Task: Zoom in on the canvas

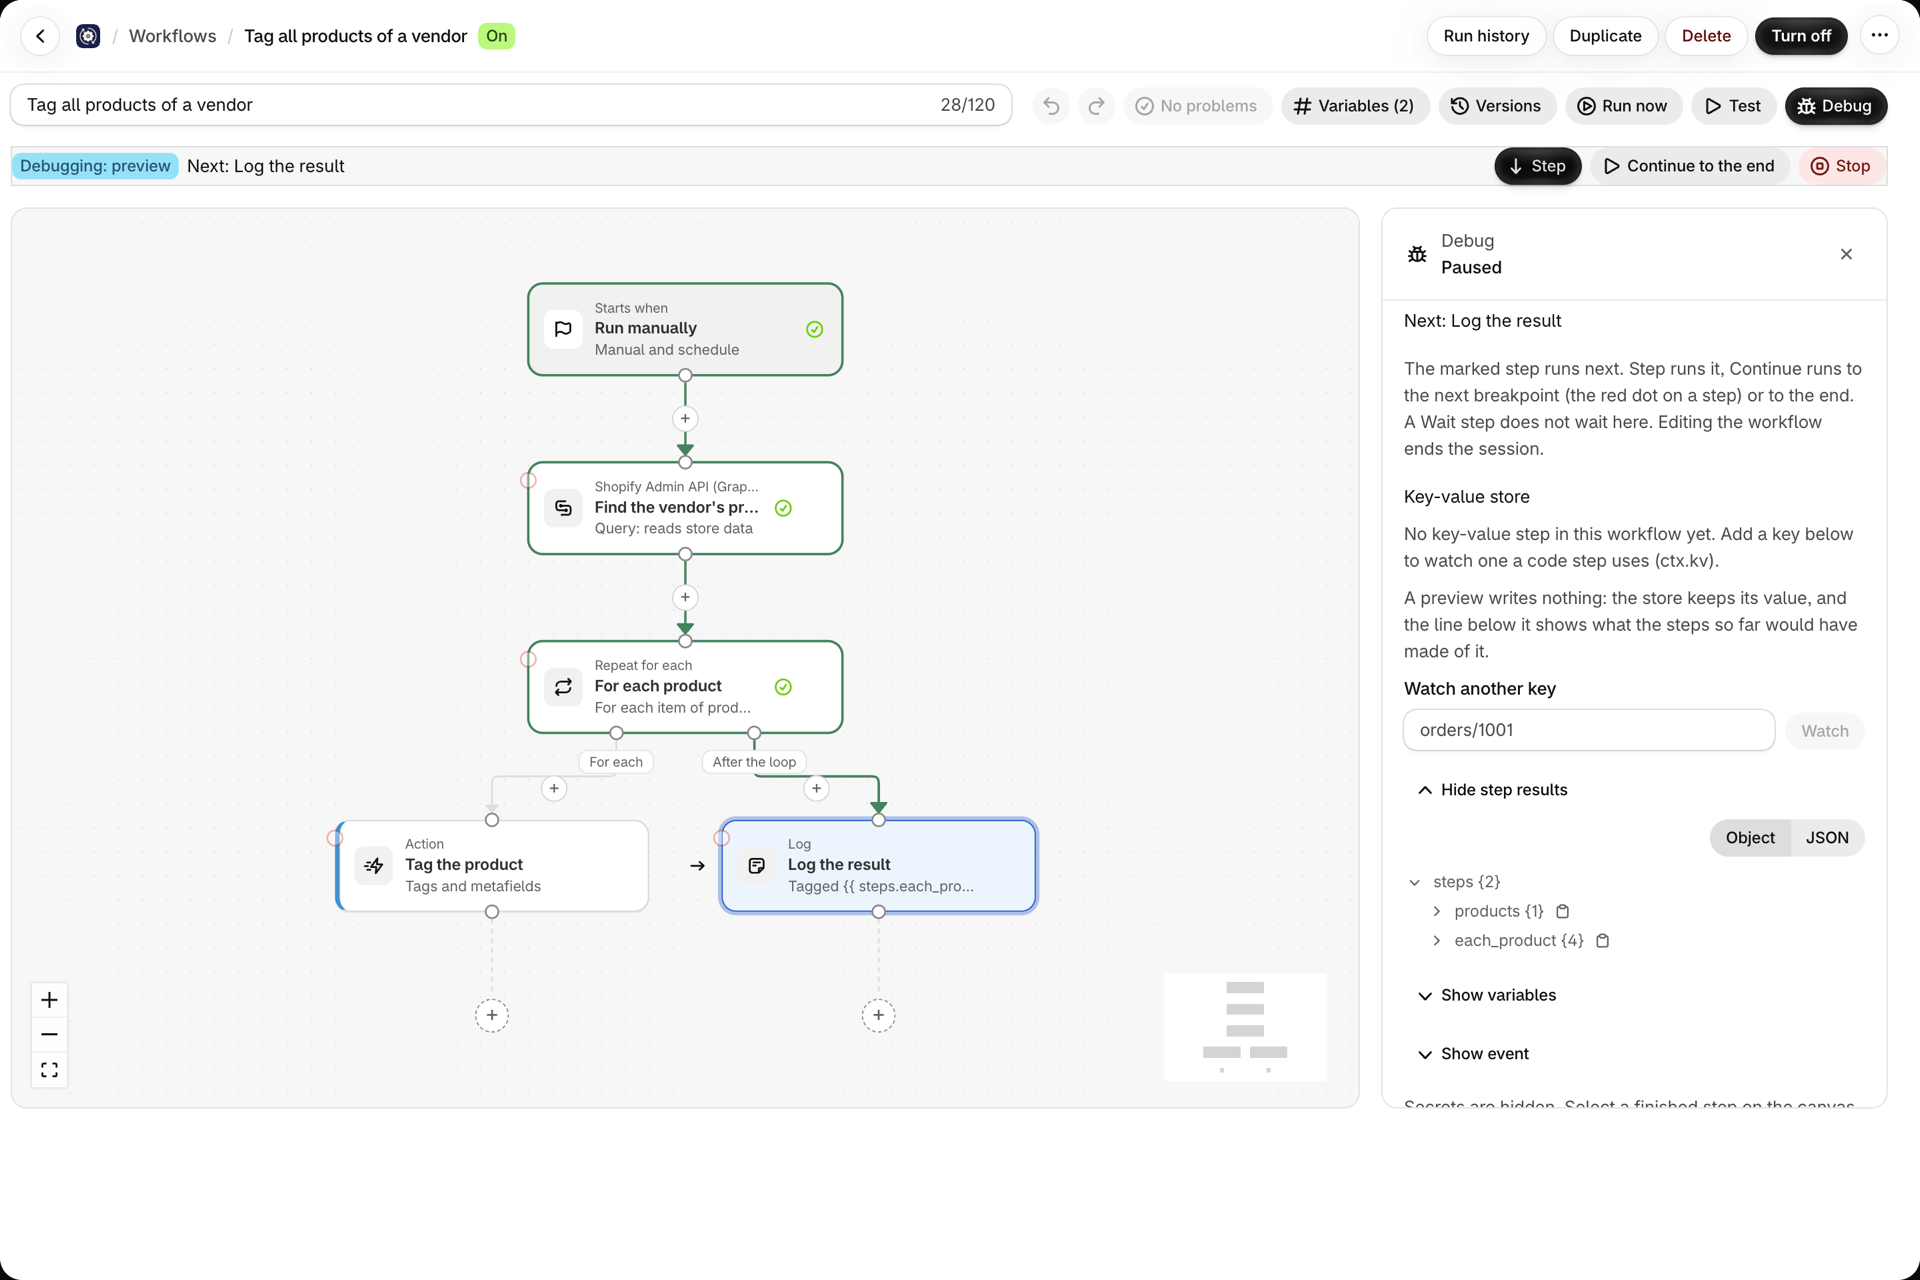Action: tap(49, 1000)
